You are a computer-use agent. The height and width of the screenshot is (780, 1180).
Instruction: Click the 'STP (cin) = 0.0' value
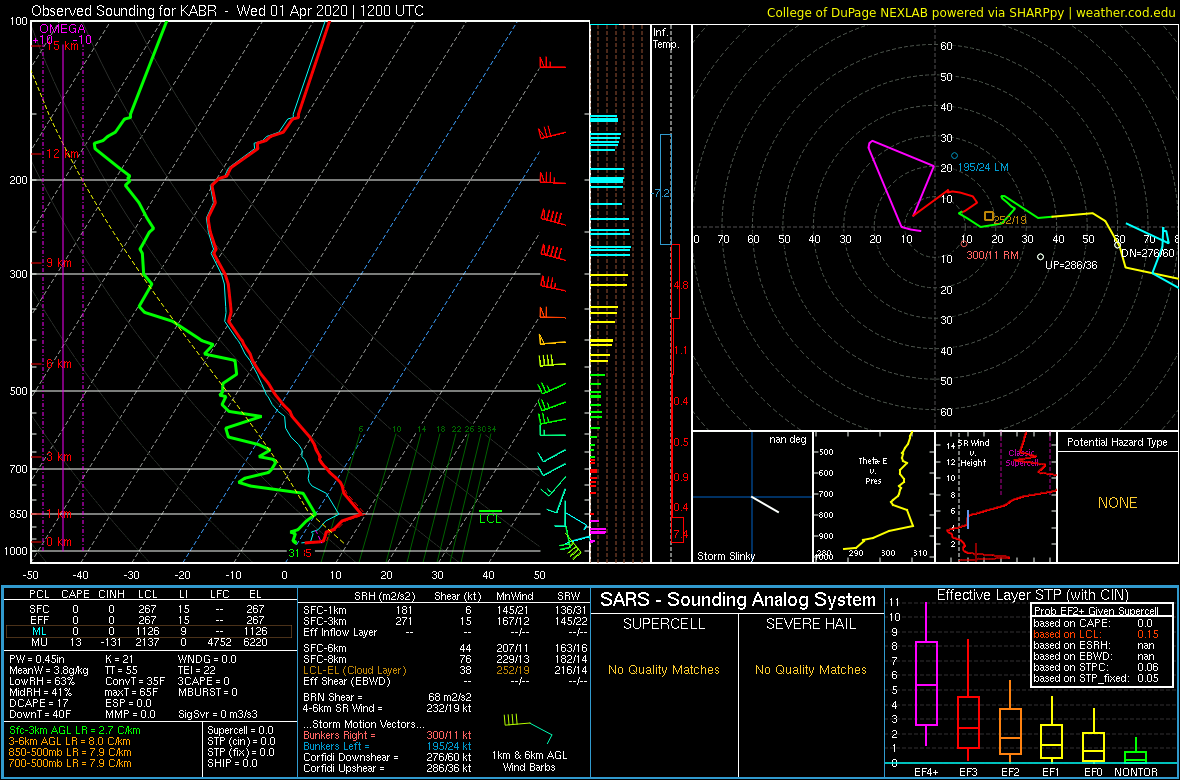(242, 742)
